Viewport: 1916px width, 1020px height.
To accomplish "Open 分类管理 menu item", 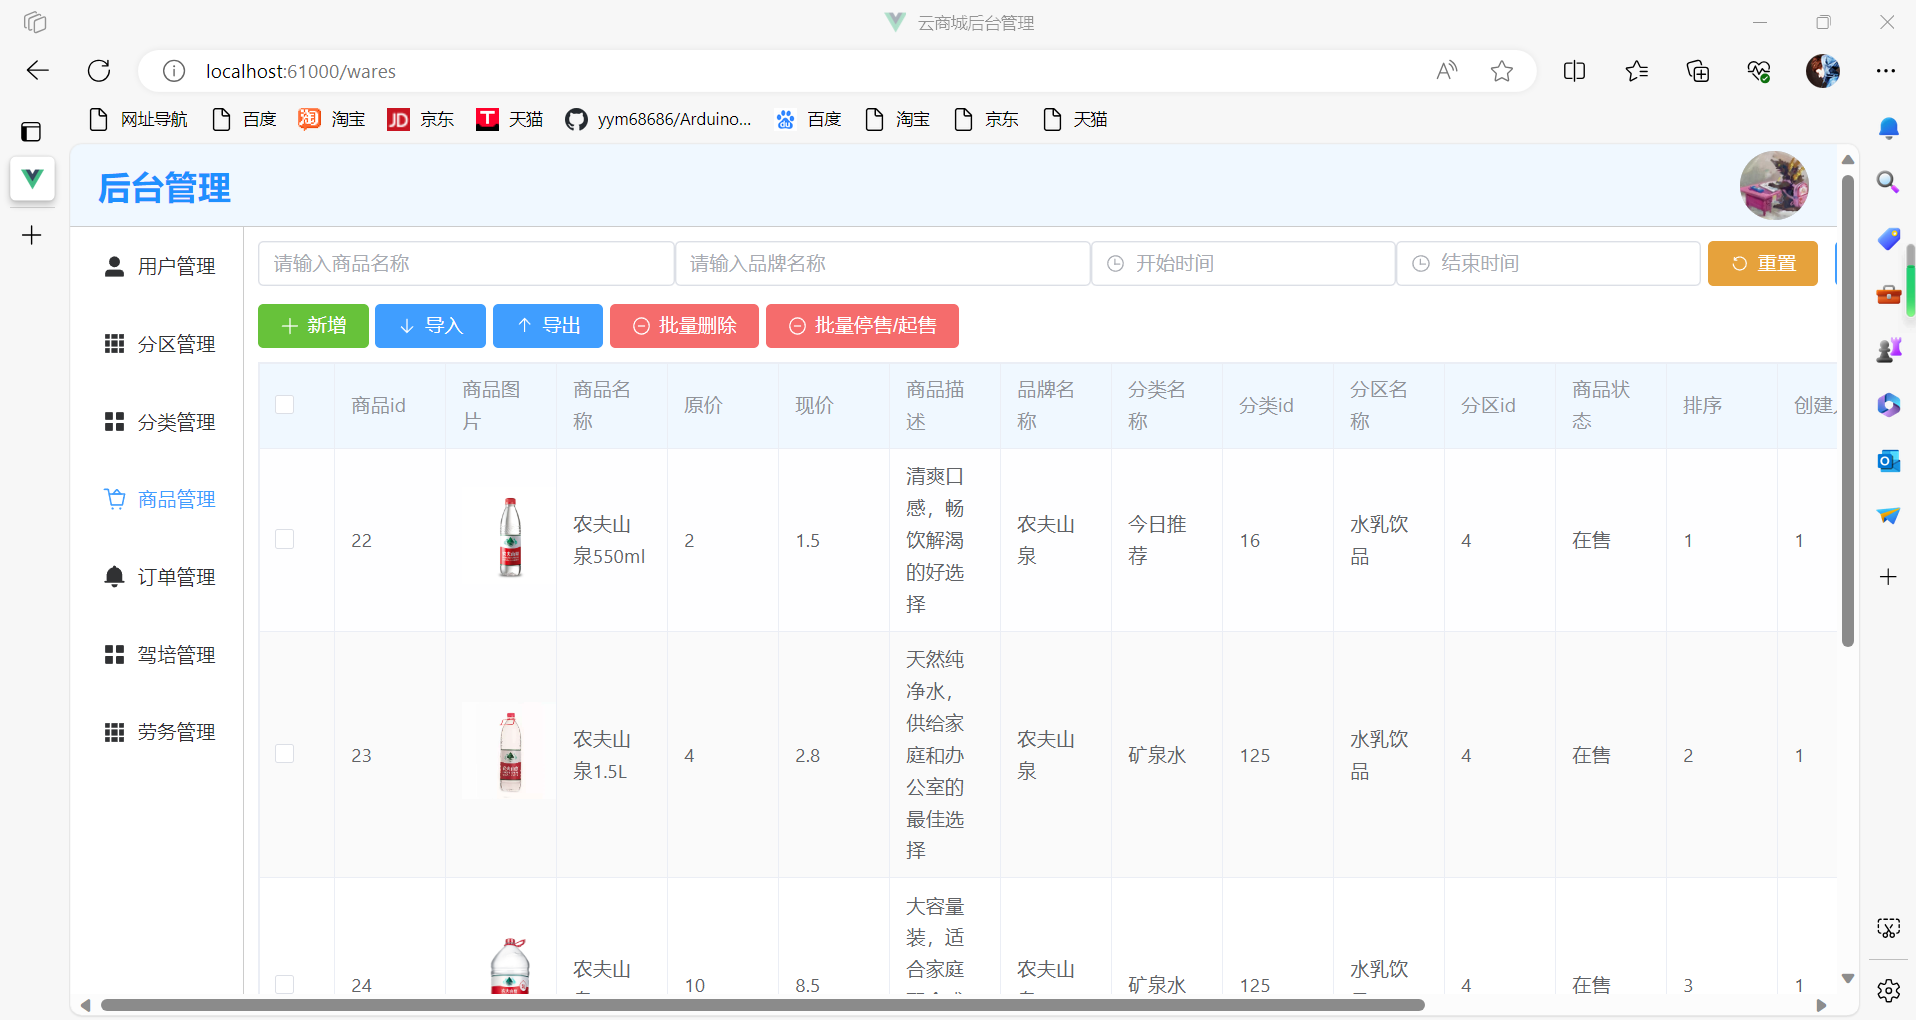I will pos(160,422).
